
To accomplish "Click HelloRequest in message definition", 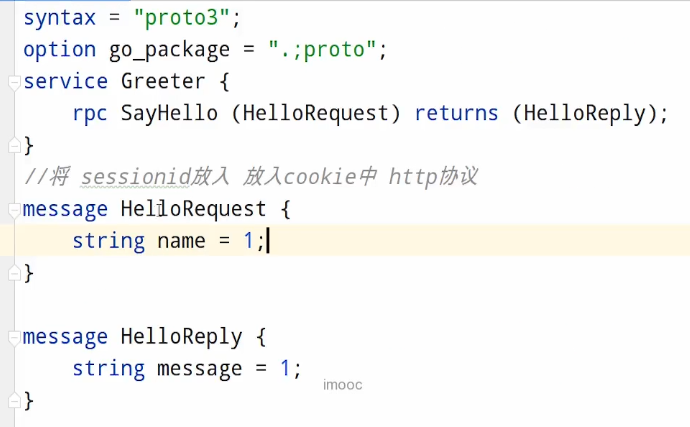I will click(194, 210).
